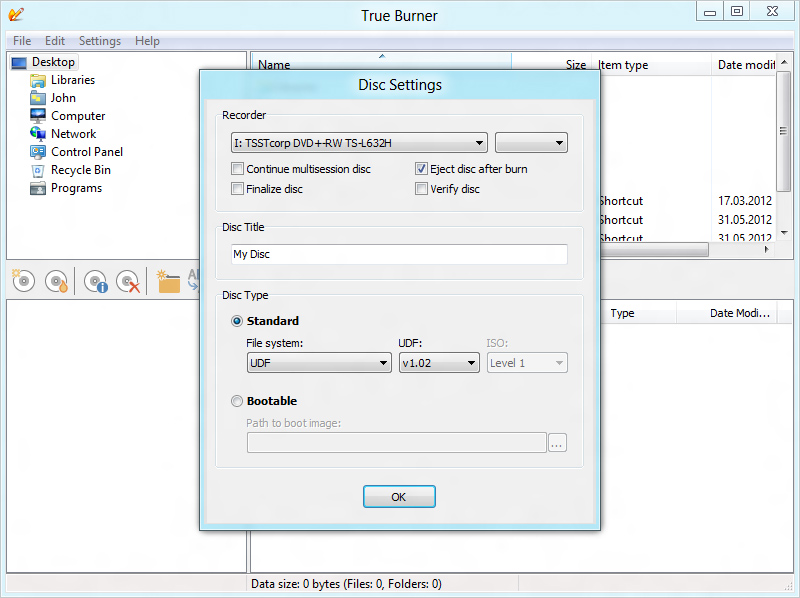Click the Disc Title text field

click(398, 254)
